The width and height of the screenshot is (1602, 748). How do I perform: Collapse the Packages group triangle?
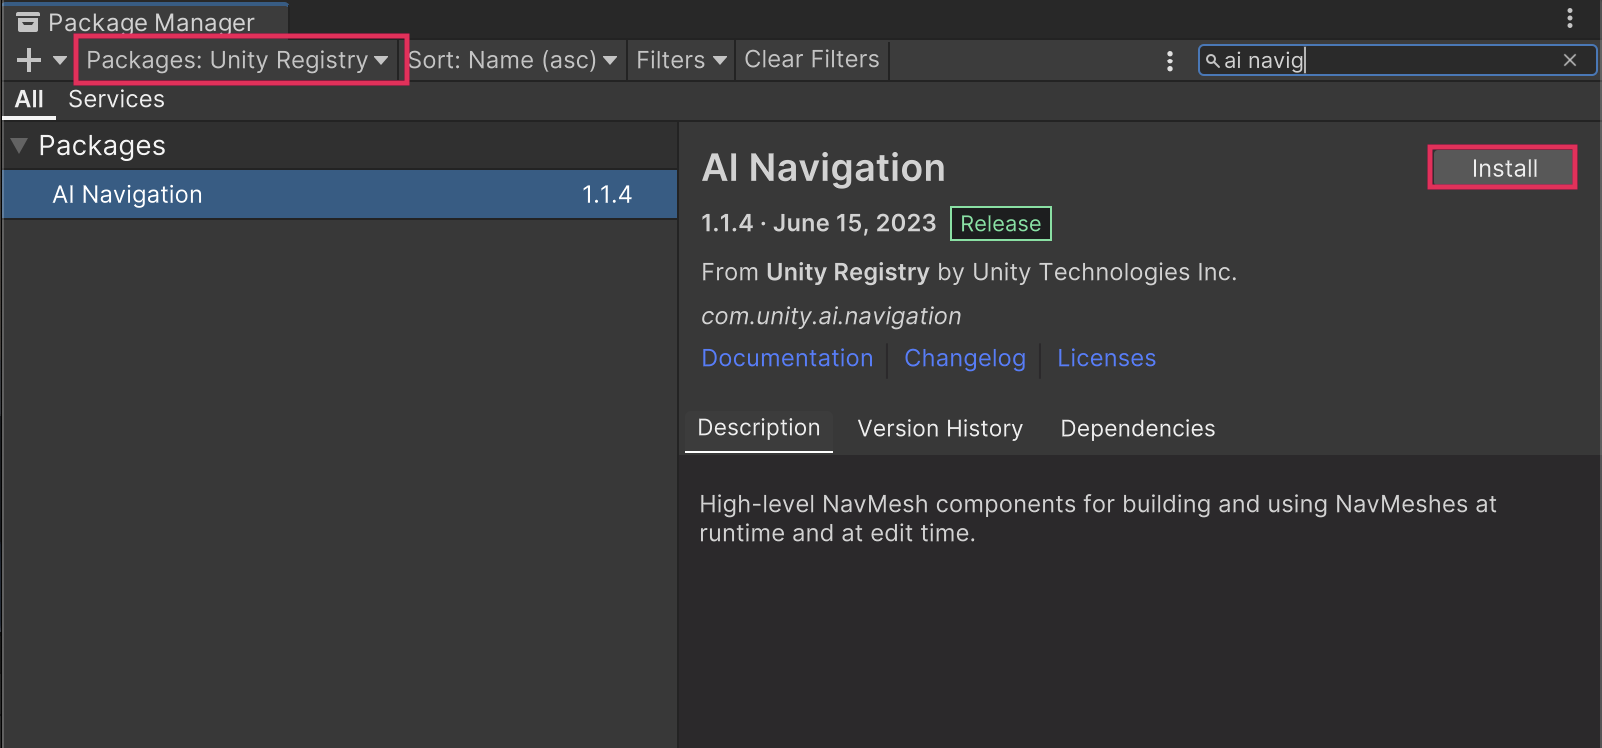pyautogui.click(x=19, y=146)
